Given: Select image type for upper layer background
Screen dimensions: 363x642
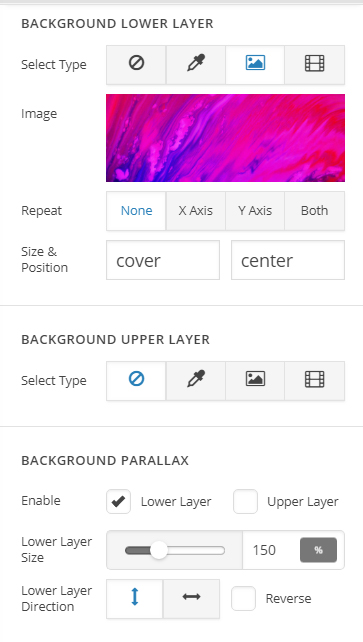Looking at the screenshot, I should click(255, 381).
